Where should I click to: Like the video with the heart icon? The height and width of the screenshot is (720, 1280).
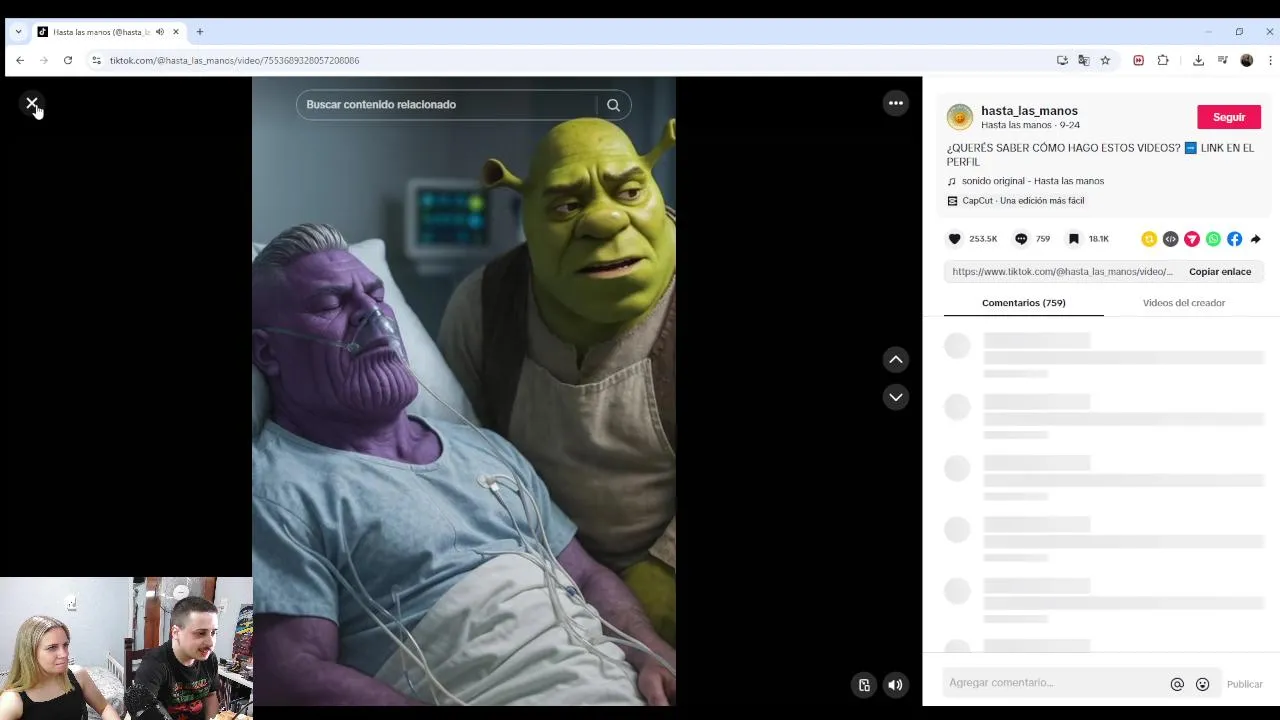coord(955,239)
